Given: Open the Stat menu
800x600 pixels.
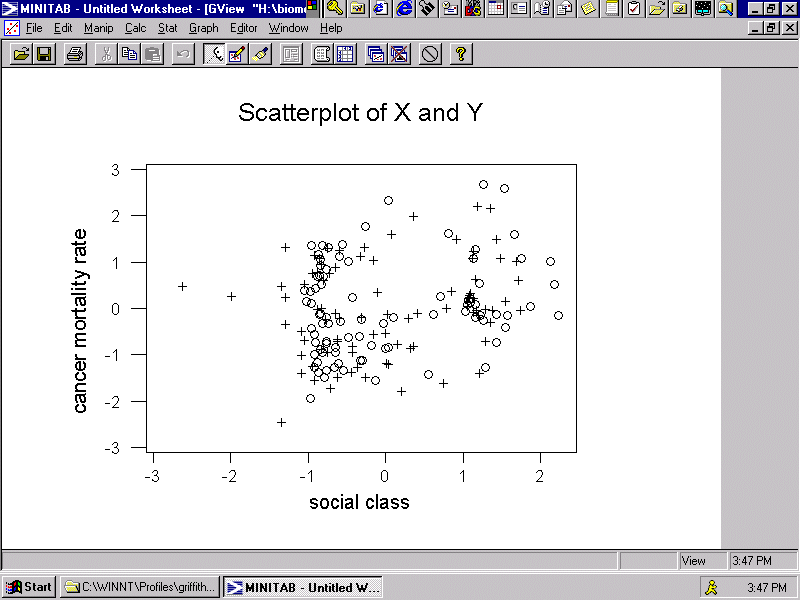Looking at the screenshot, I should 167,28.
